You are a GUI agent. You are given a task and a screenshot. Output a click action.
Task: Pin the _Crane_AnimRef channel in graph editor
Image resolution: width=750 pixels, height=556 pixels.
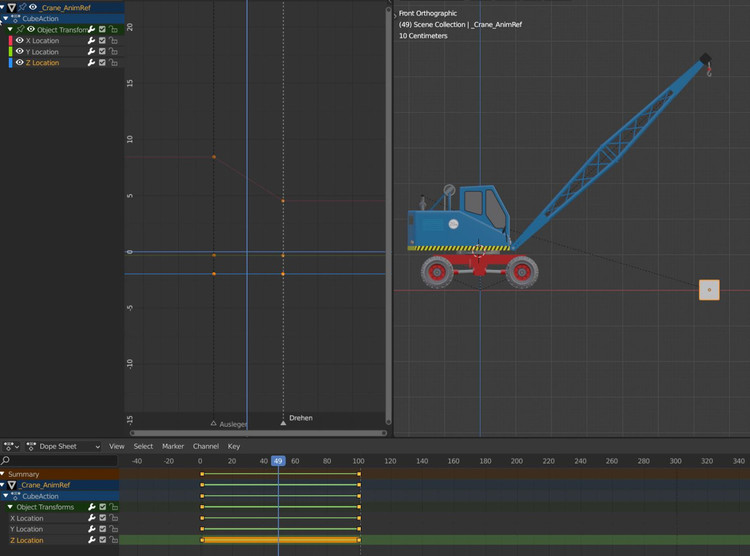[x=22, y=7]
